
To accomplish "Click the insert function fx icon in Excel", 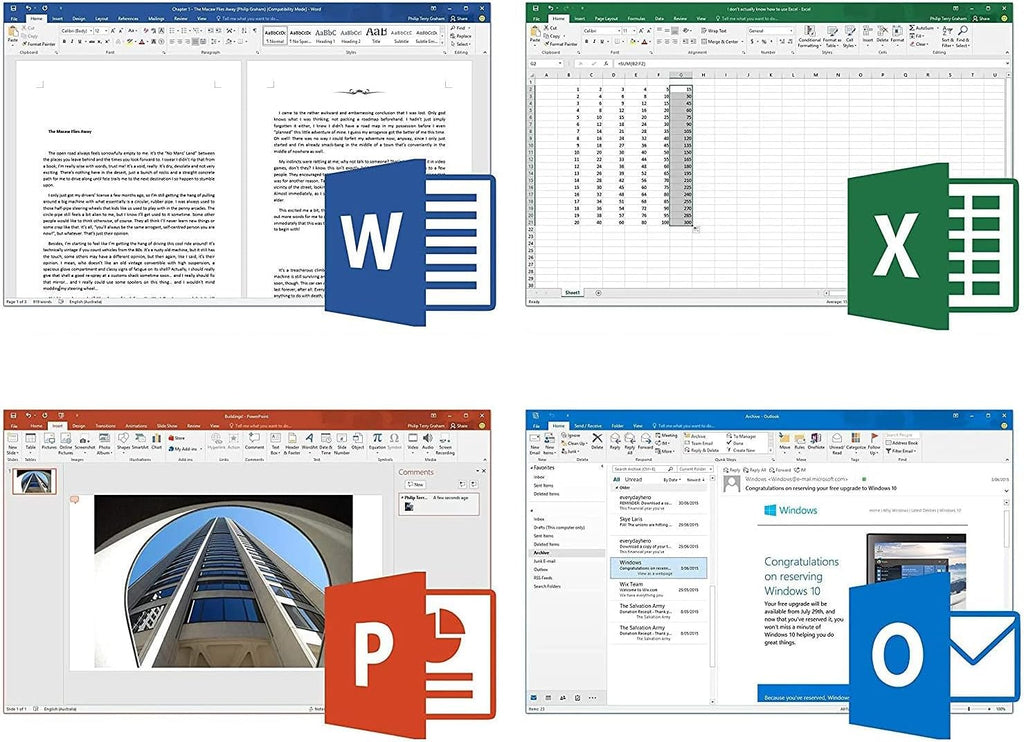I will 607,64.
